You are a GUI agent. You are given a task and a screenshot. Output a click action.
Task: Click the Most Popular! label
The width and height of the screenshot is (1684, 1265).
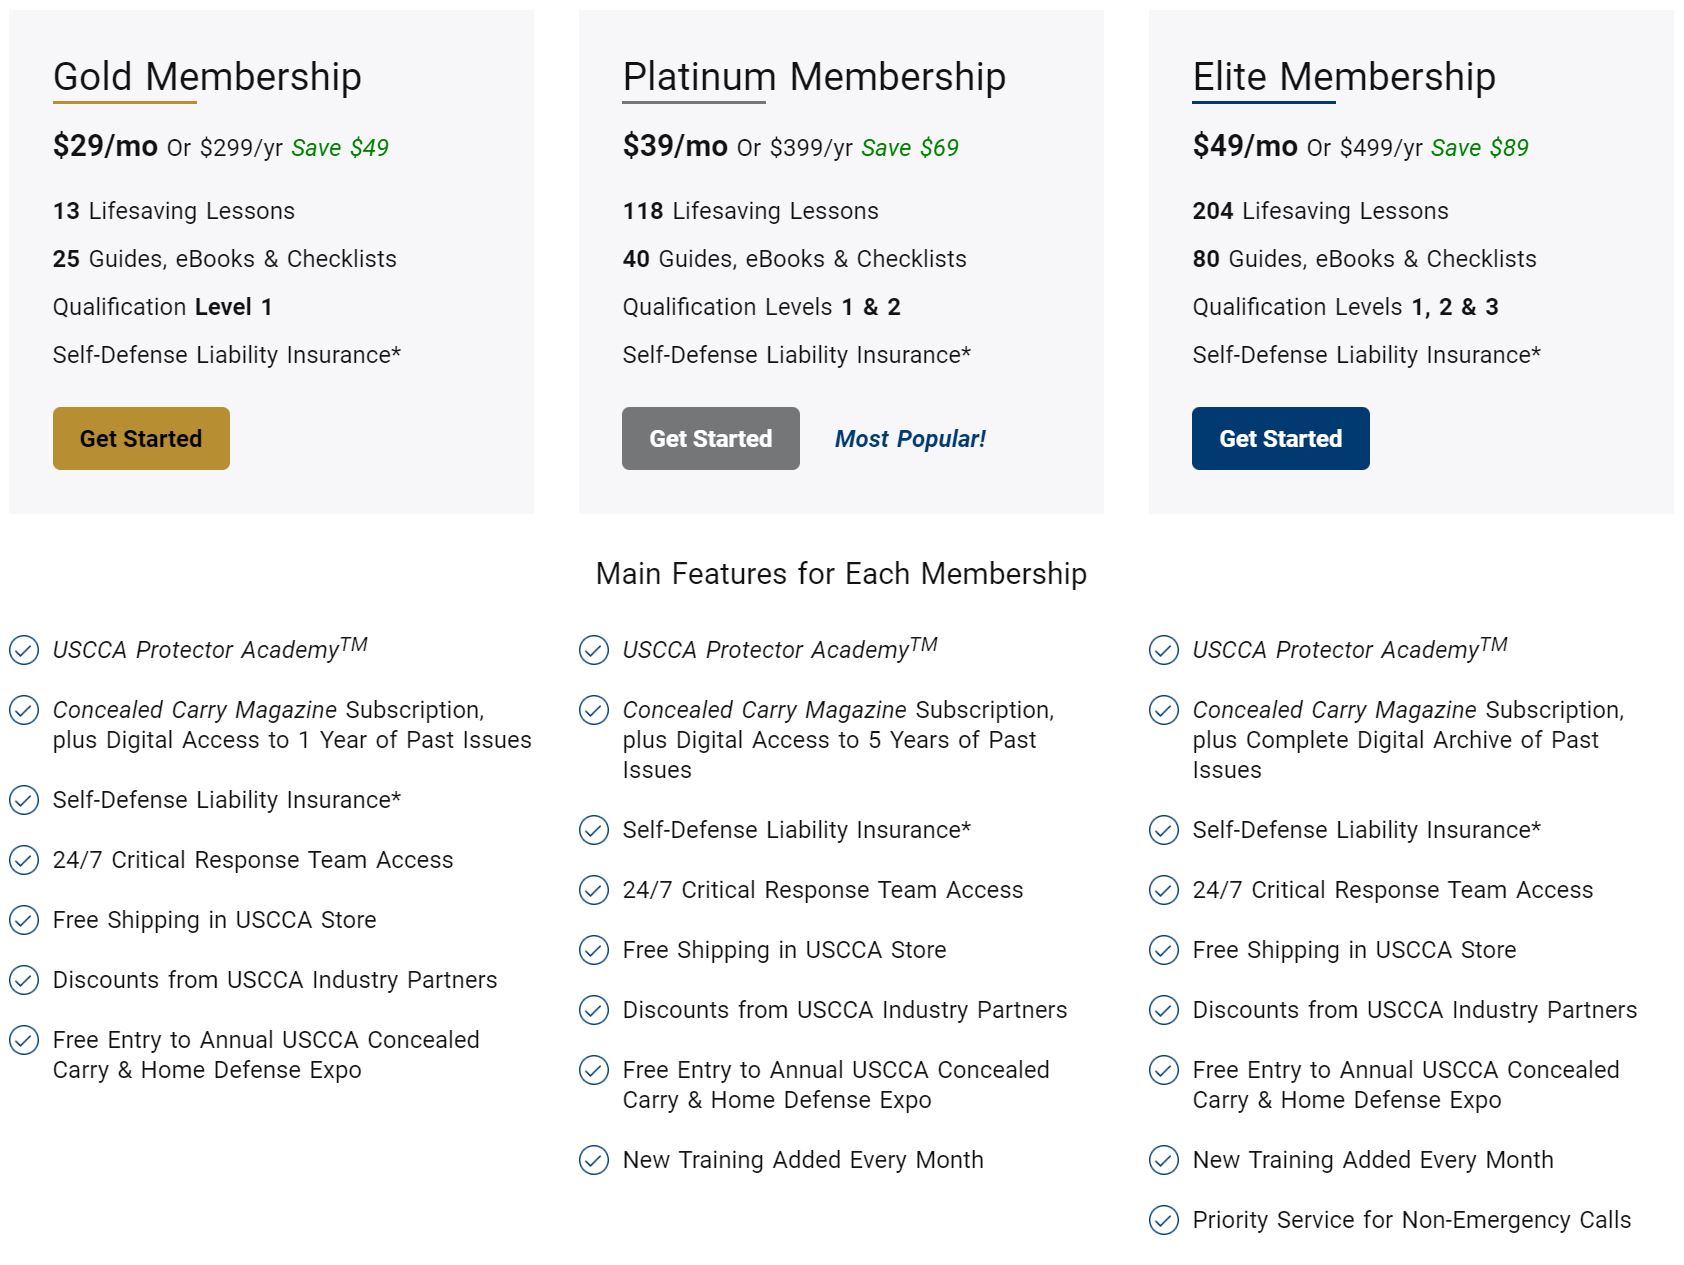[910, 439]
